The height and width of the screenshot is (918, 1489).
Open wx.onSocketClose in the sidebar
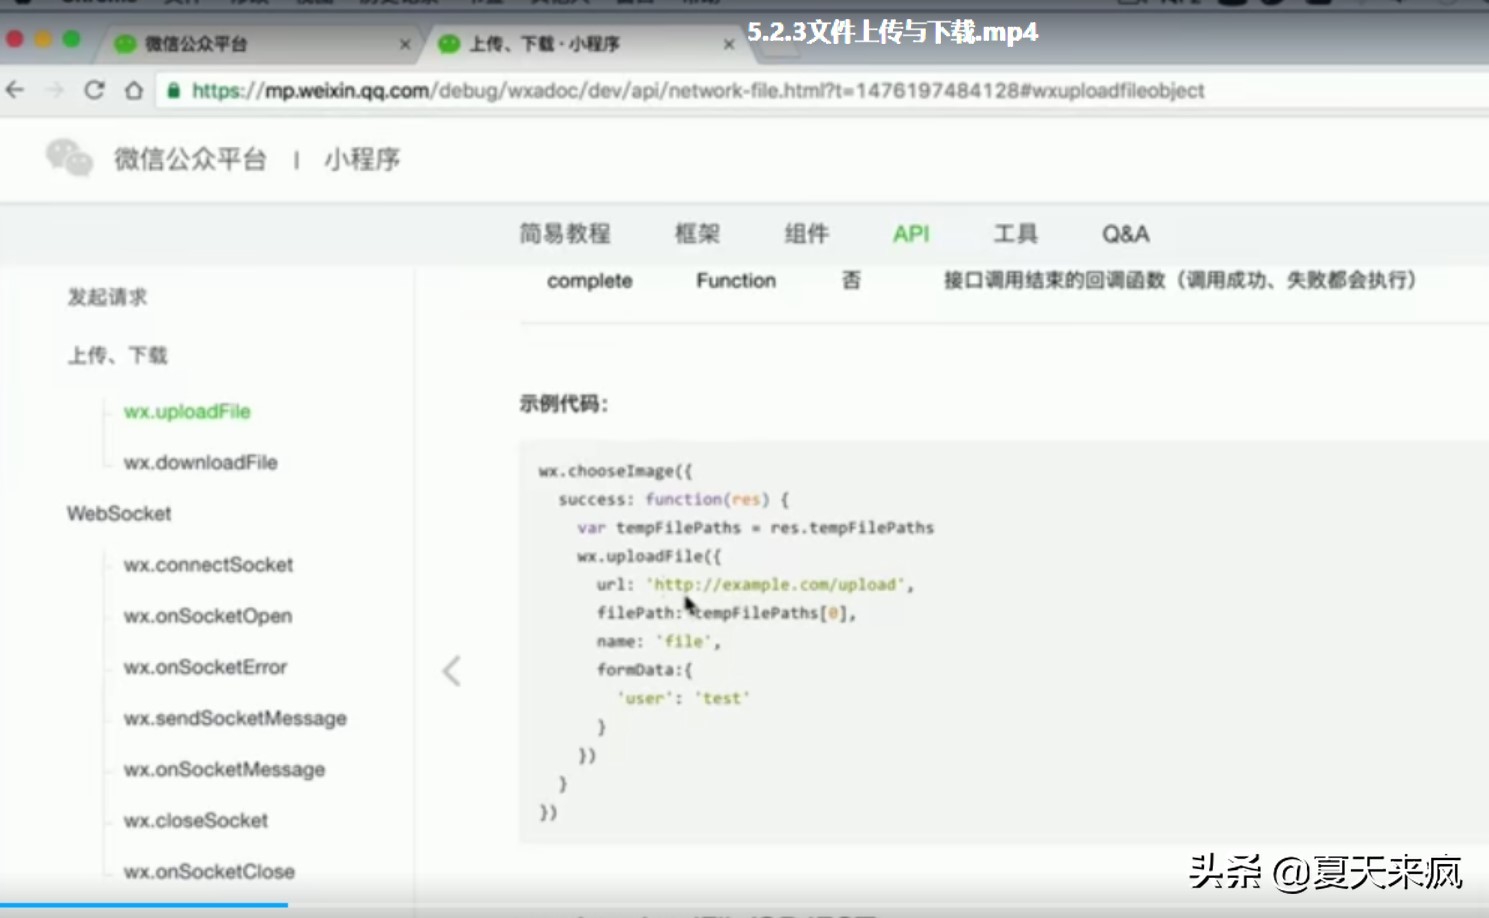pos(209,872)
